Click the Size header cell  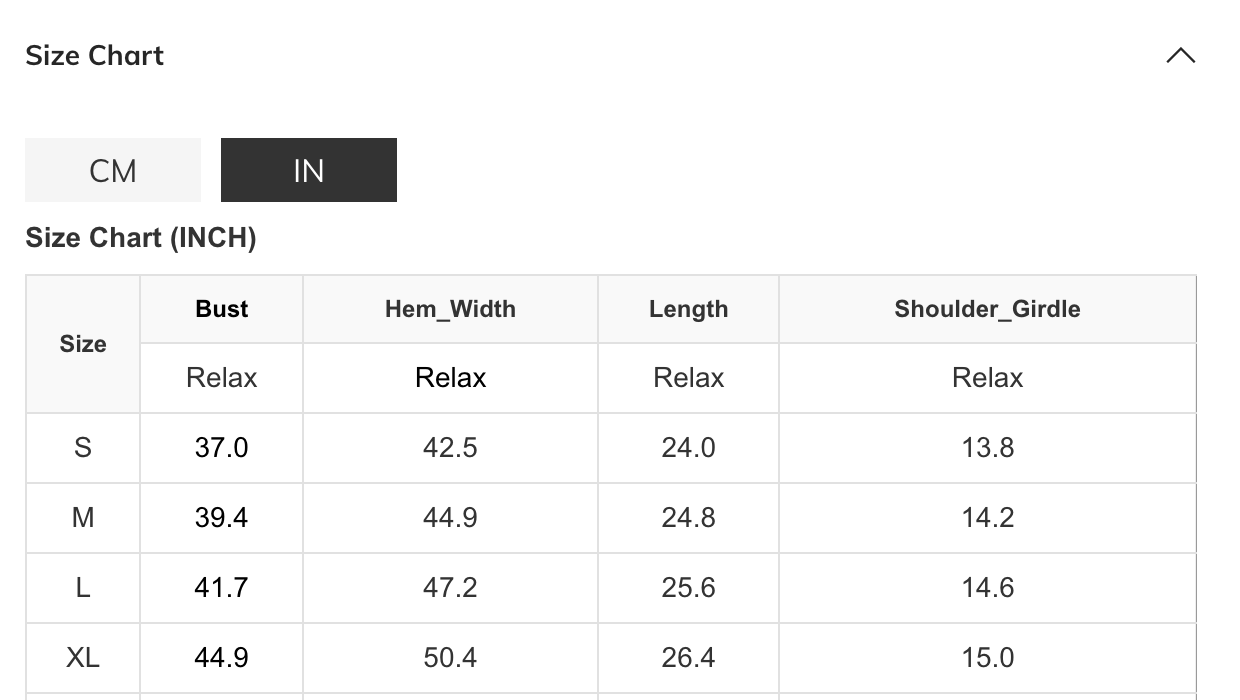point(83,344)
